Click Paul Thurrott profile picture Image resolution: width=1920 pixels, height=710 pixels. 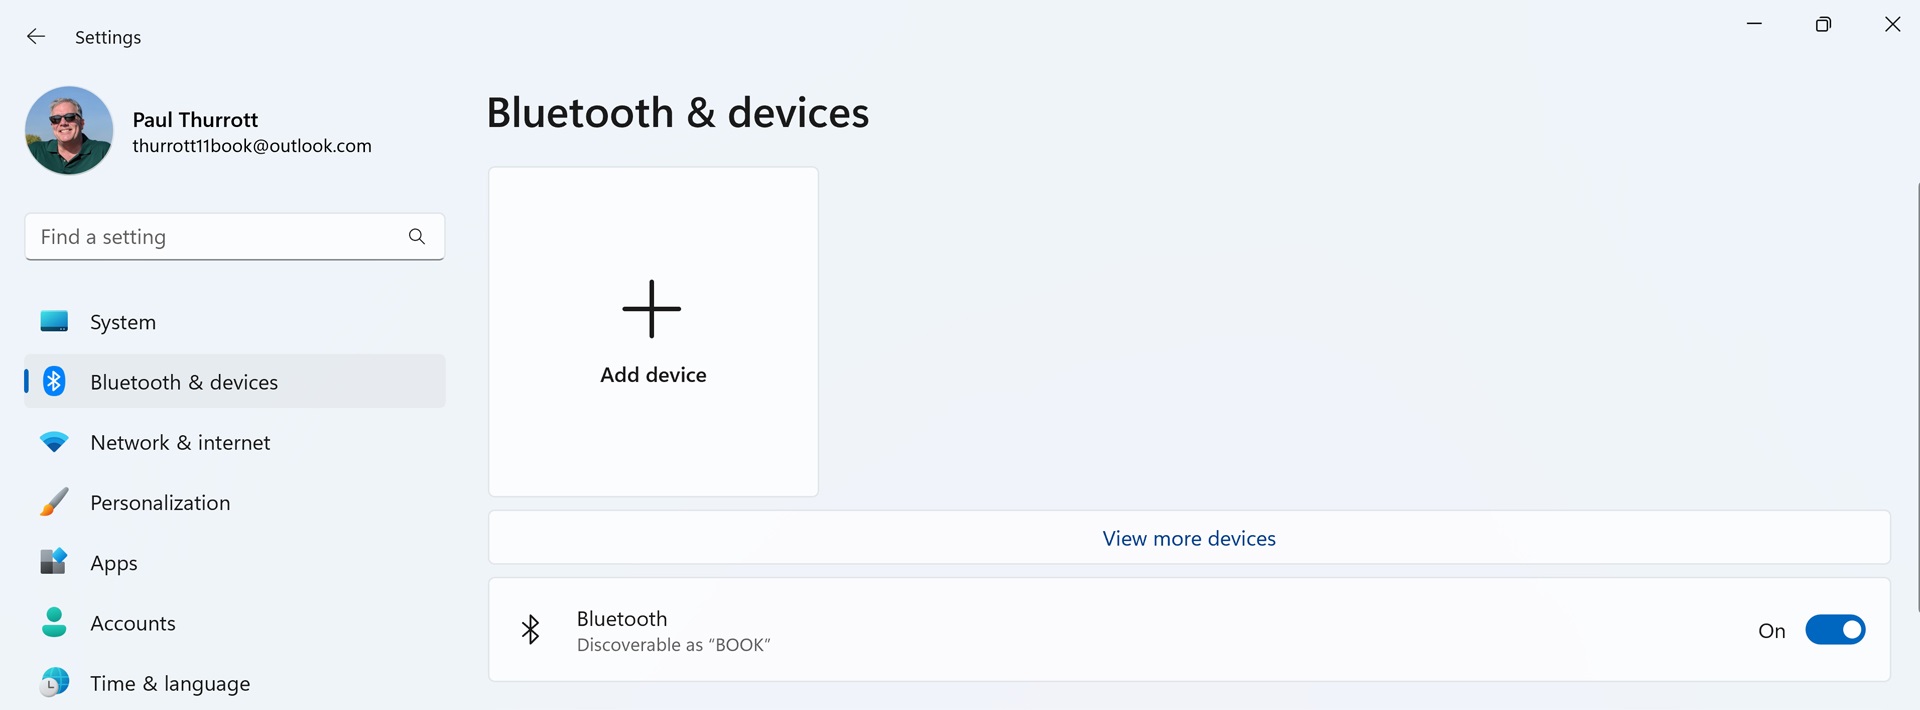tap(69, 130)
